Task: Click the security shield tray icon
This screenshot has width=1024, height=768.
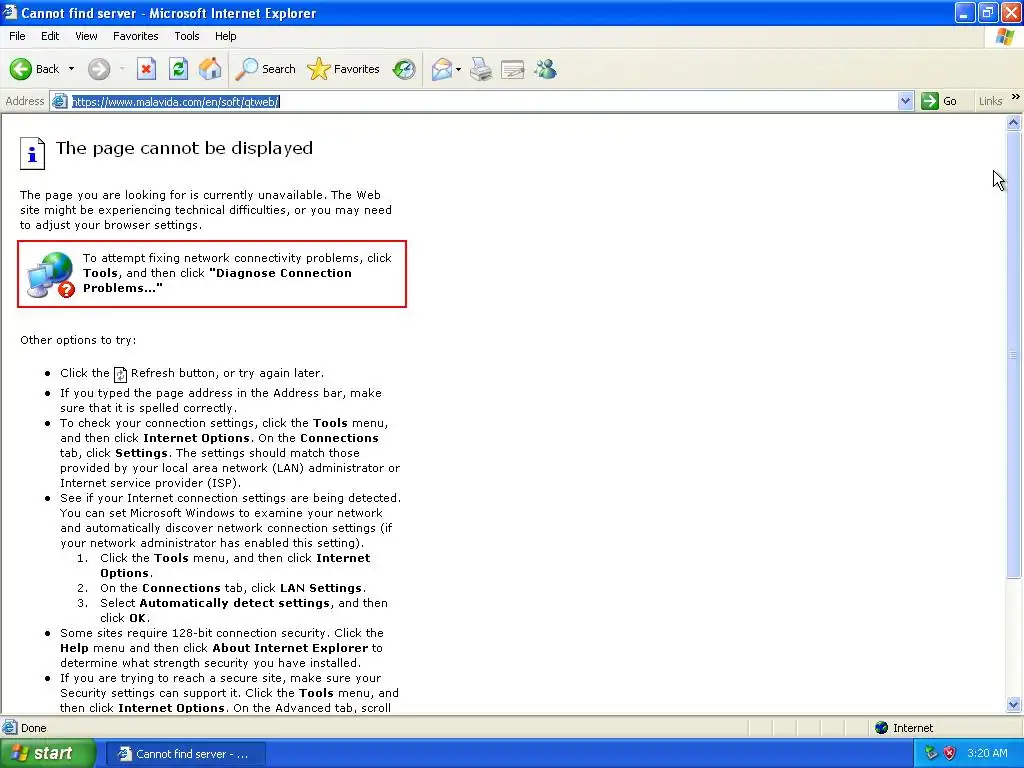Action: pyautogui.click(x=950, y=753)
